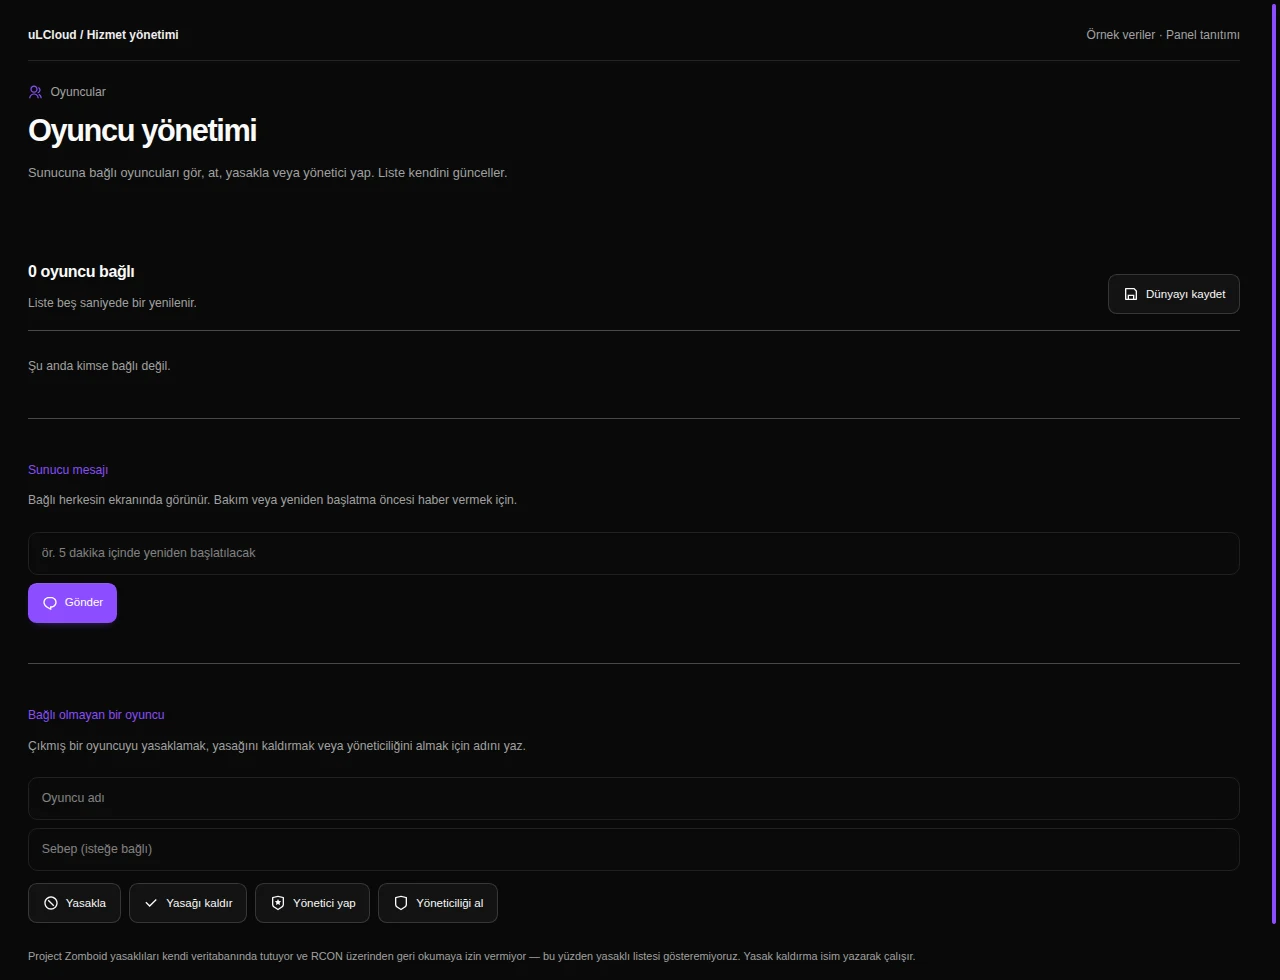
Task: Click the Örnek veriler · Panel tanıtımı text
Action: pos(1163,35)
